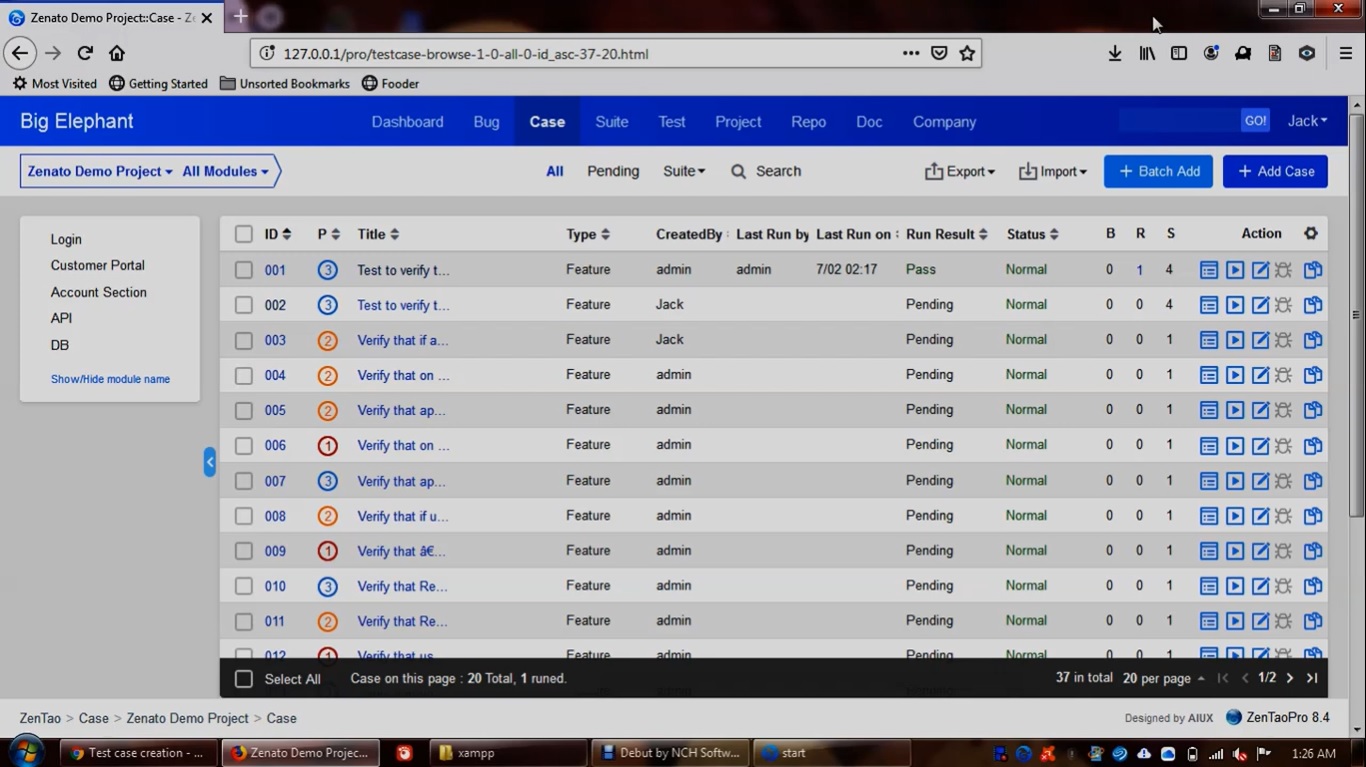The height and width of the screenshot is (767, 1366).
Task: Click the browser home icon
Action: 117,53
